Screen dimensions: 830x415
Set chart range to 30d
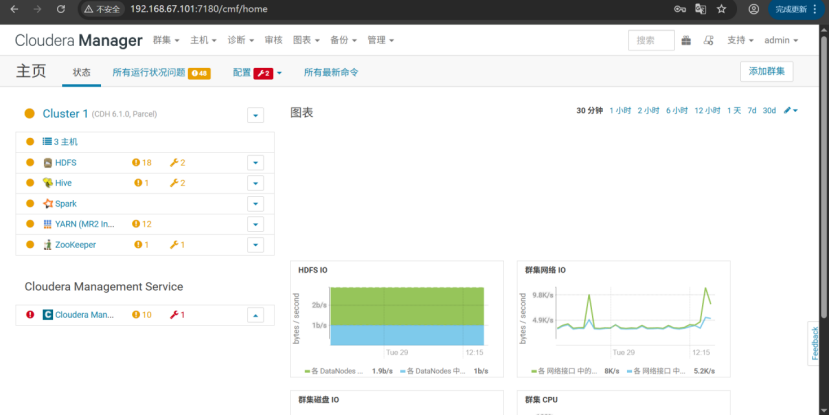point(769,111)
